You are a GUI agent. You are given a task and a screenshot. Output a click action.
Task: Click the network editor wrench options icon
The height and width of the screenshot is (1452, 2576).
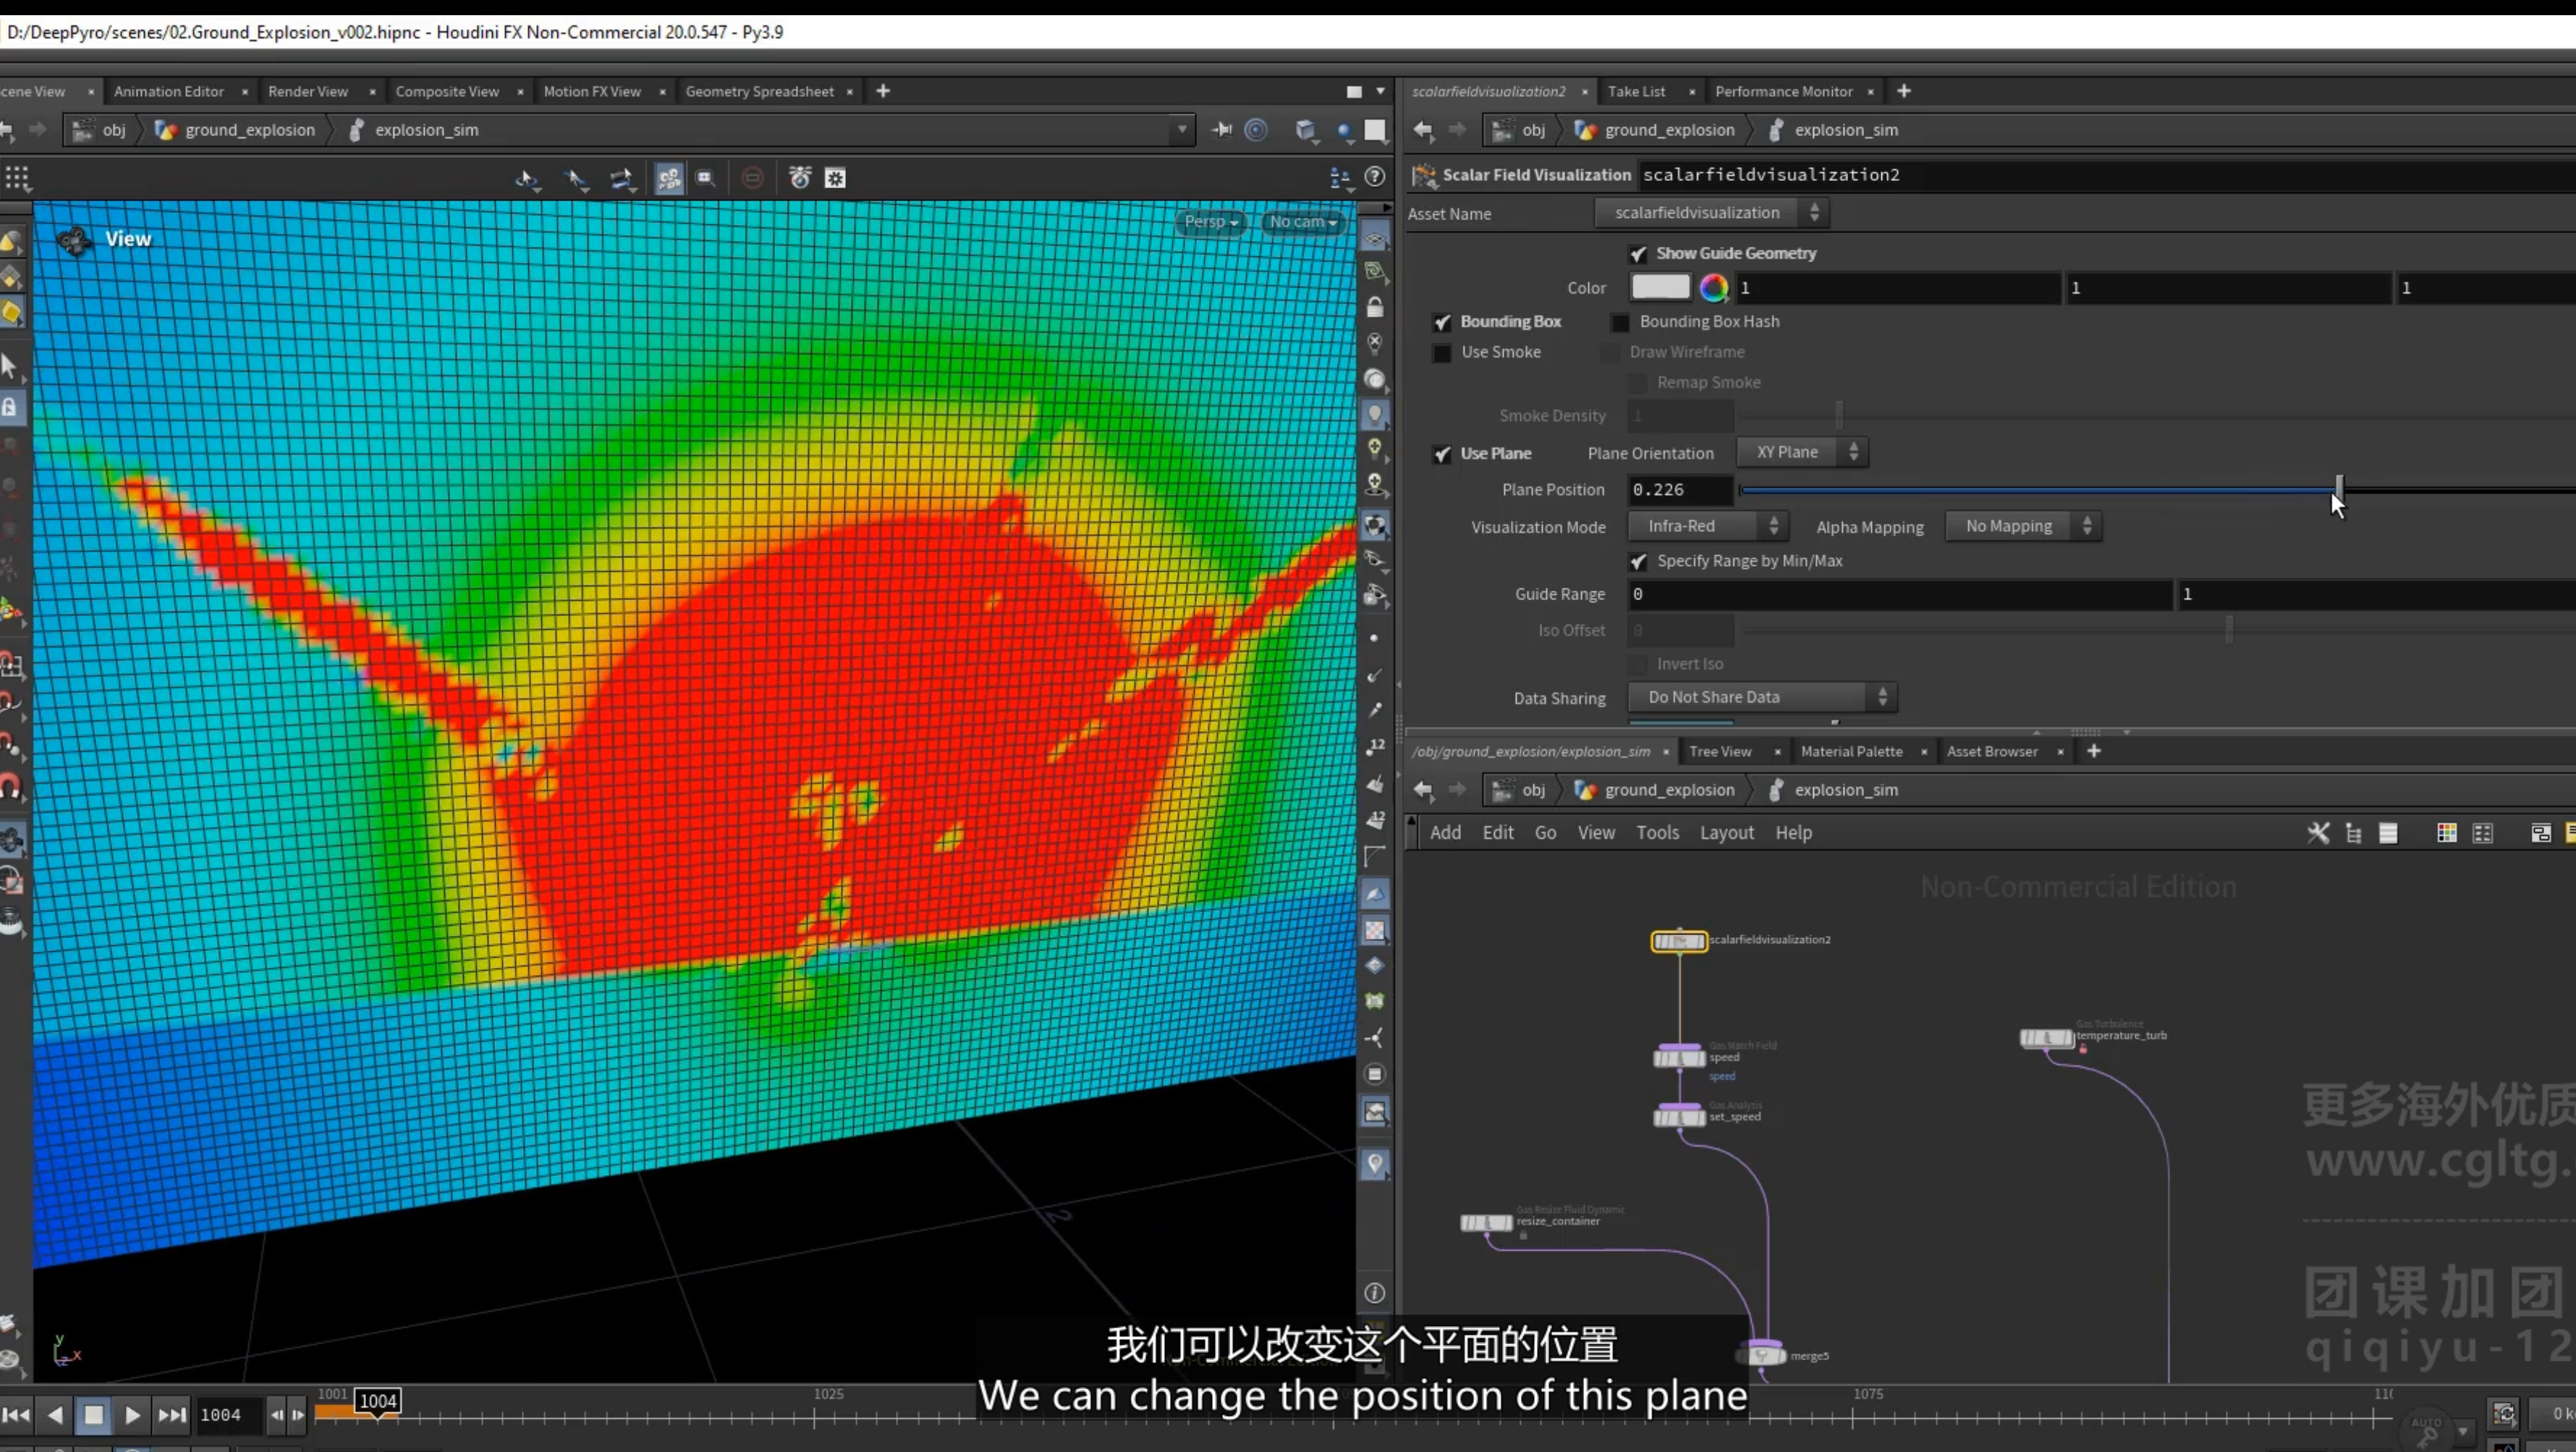2317,833
